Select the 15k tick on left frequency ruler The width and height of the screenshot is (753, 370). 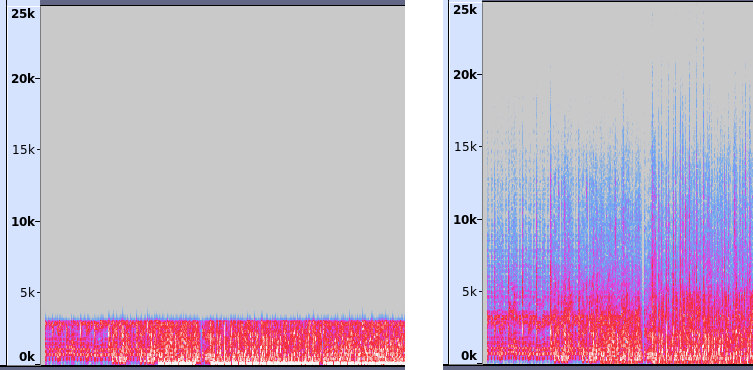(24, 150)
